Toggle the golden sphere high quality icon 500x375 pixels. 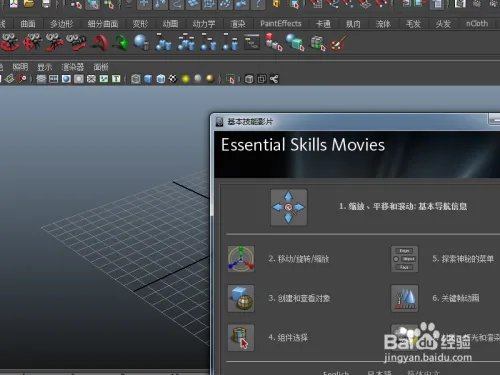point(210,78)
